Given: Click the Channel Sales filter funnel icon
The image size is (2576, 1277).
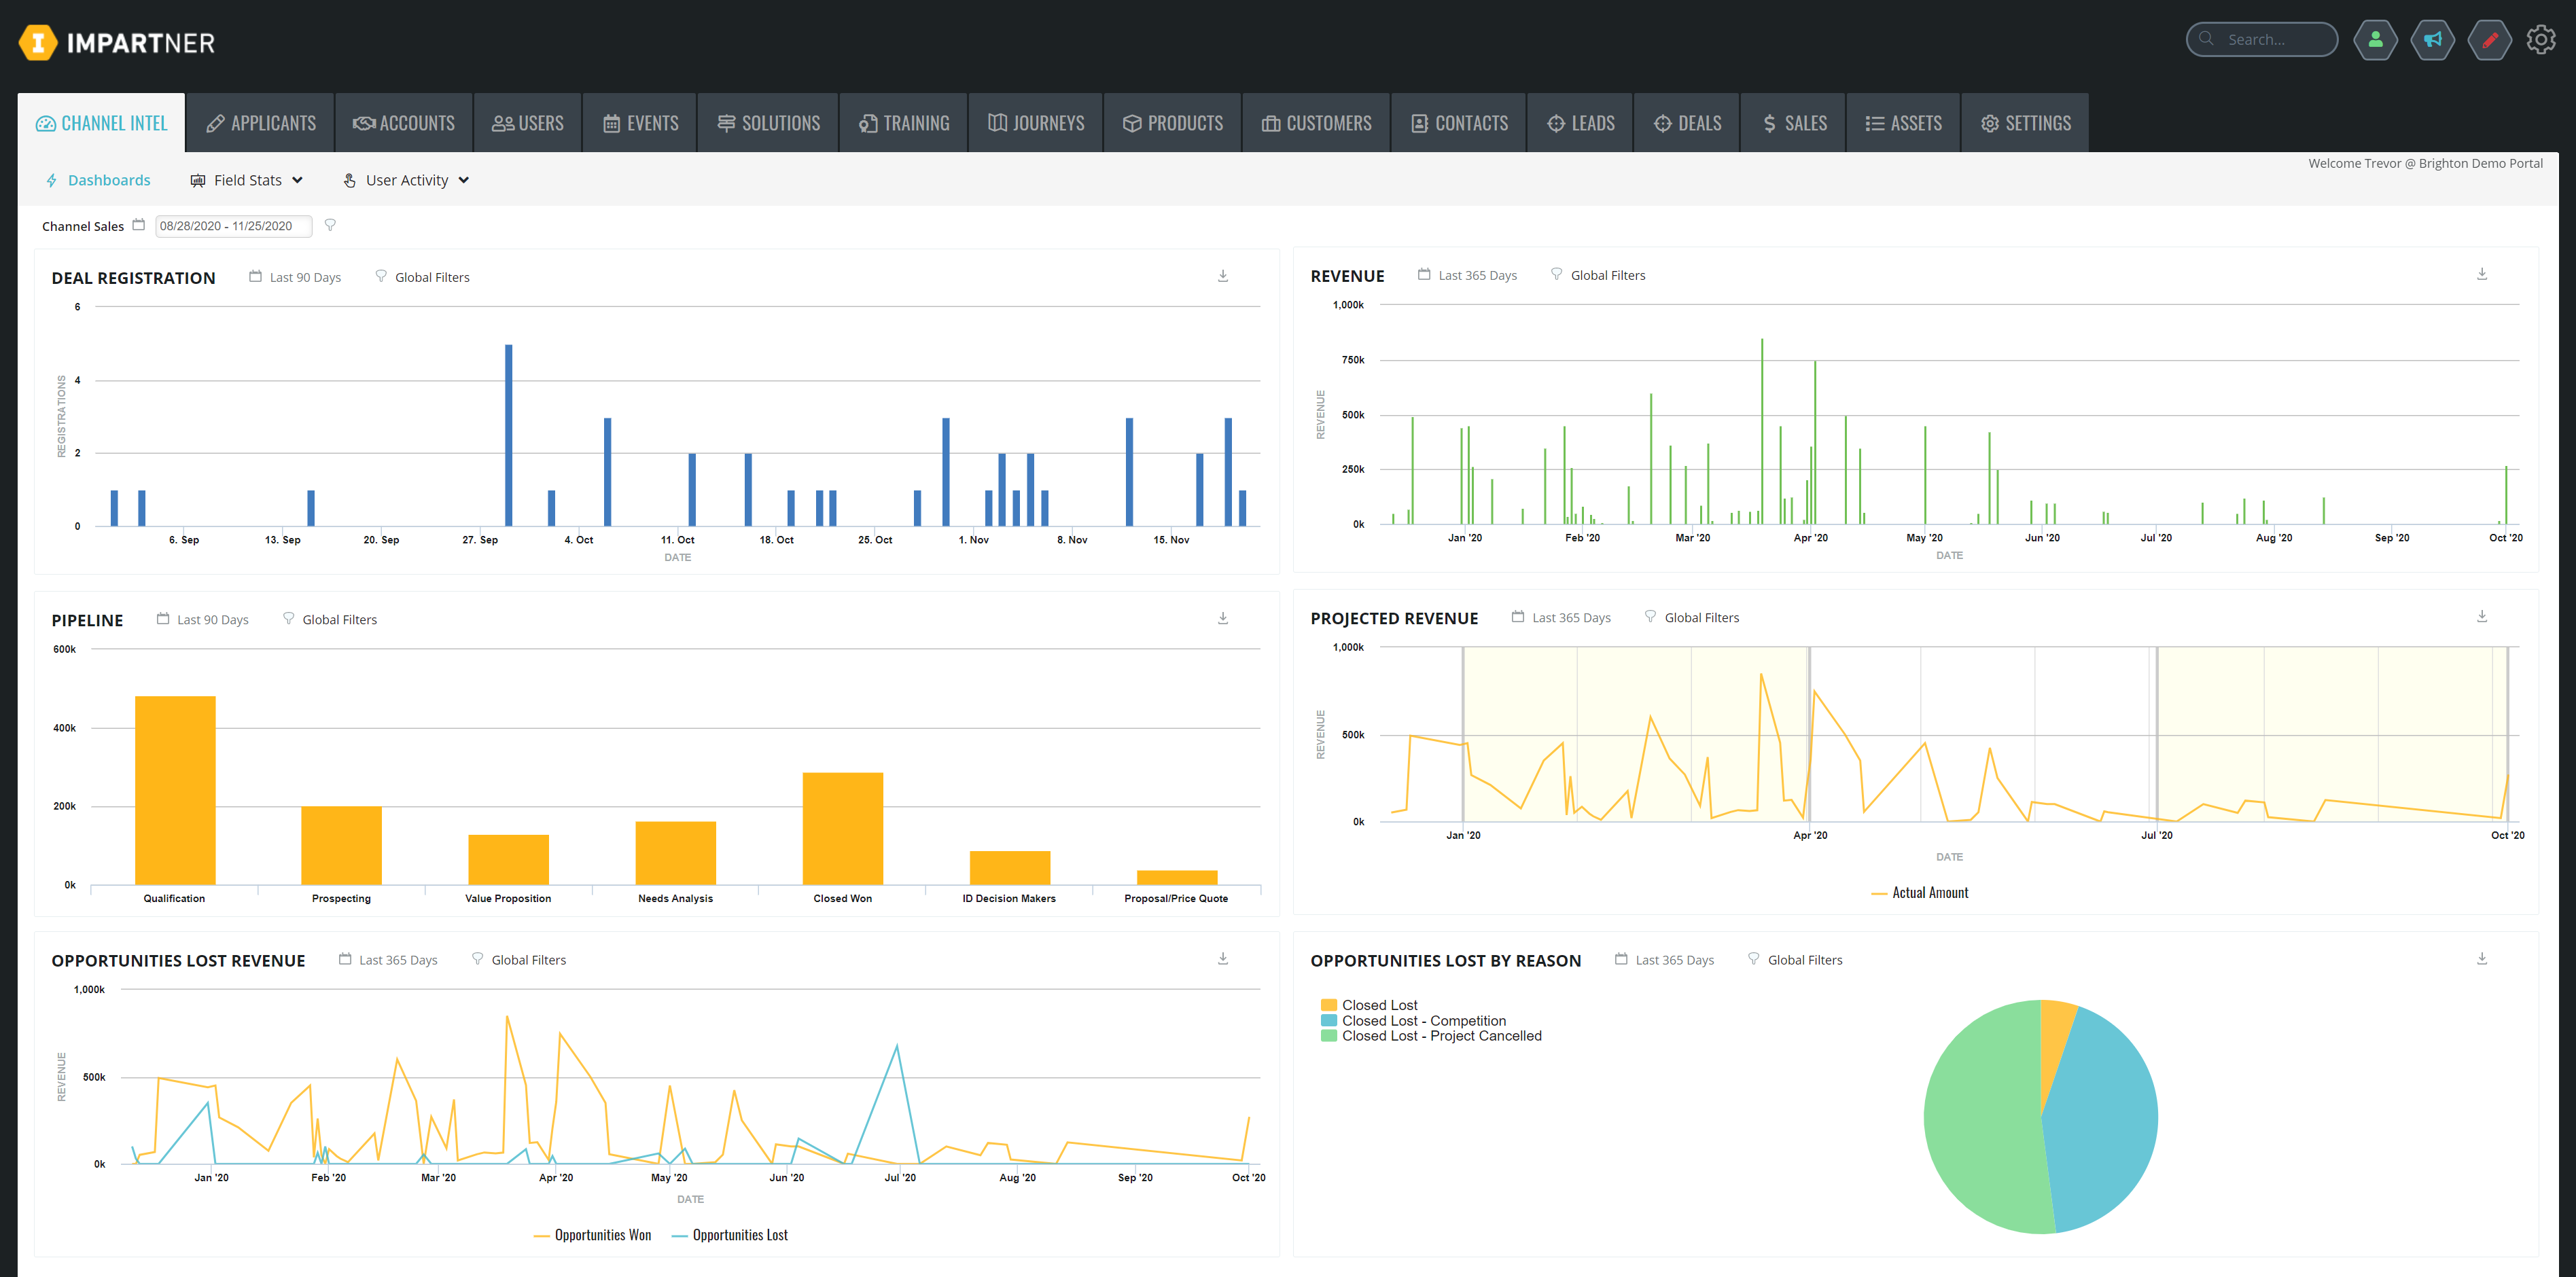Looking at the screenshot, I should [x=330, y=225].
